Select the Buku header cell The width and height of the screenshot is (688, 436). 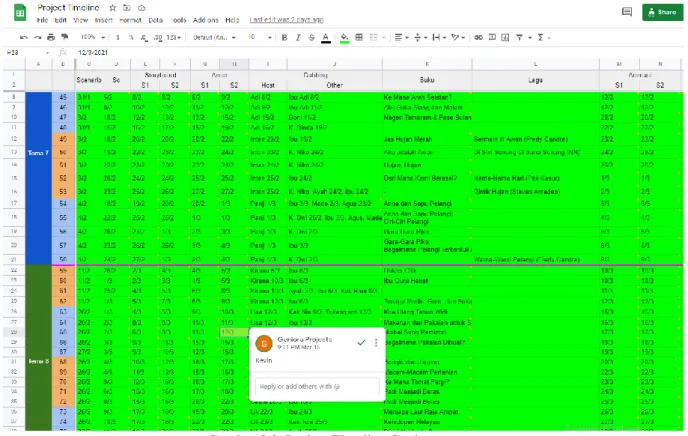pos(427,80)
